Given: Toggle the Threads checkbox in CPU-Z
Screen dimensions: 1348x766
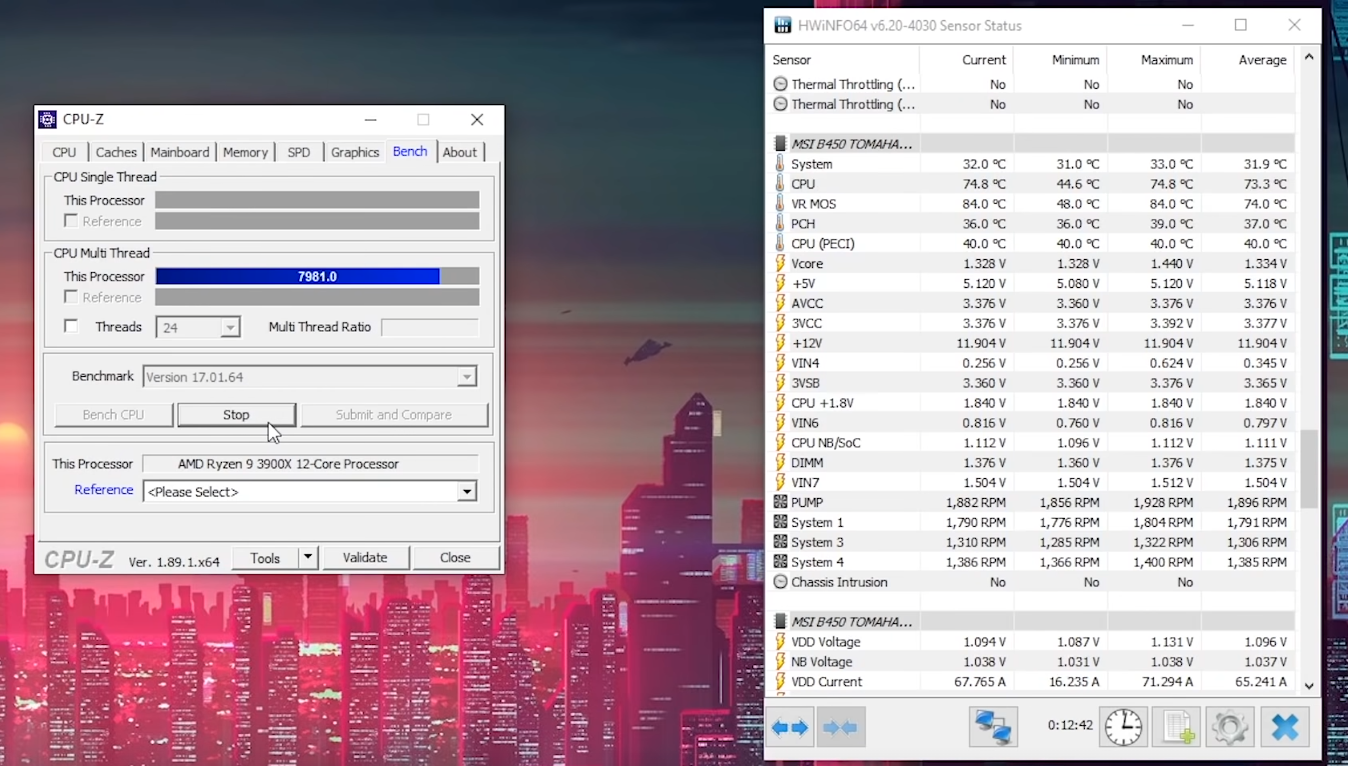Looking at the screenshot, I should 71,326.
